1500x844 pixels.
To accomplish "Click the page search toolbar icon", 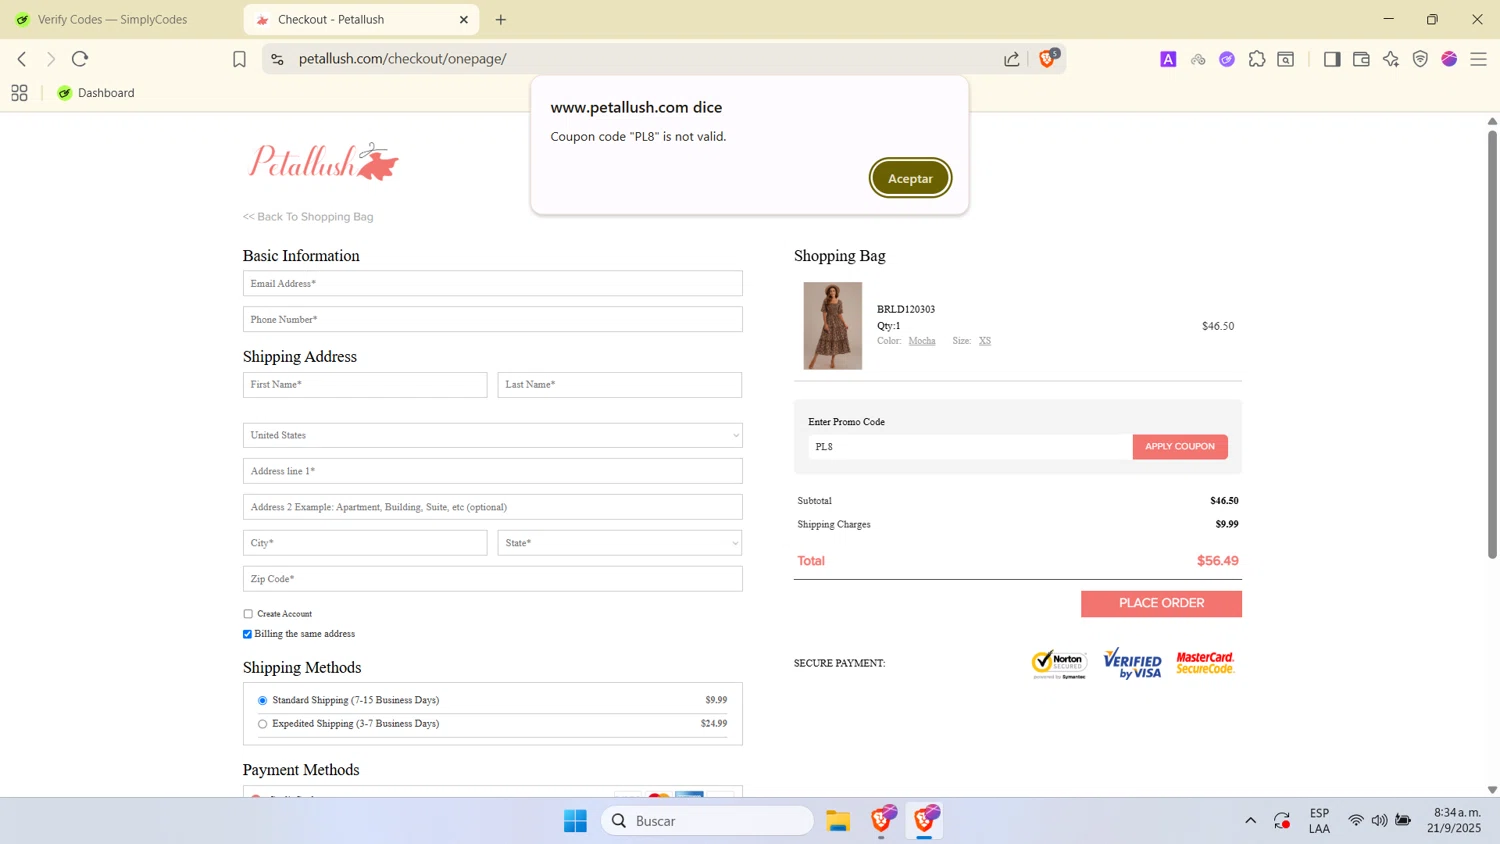I will (x=1286, y=59).
